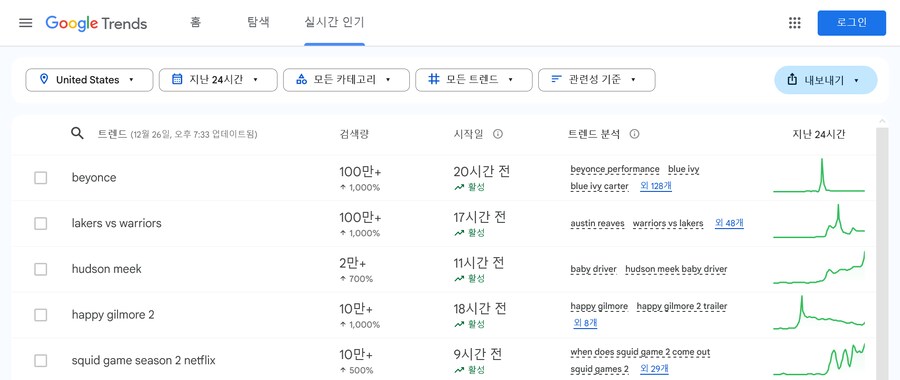Image resolution: width=900 pixels, height=380 pixels.
Task: Open the beyonce performance related query
Action: pyautogui.click(x=615, y=169)
